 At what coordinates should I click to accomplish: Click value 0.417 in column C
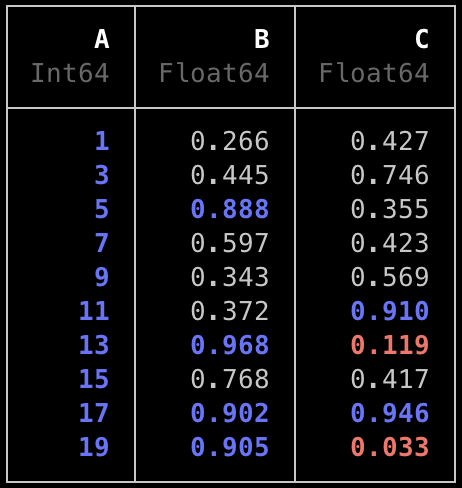point(390,379)
